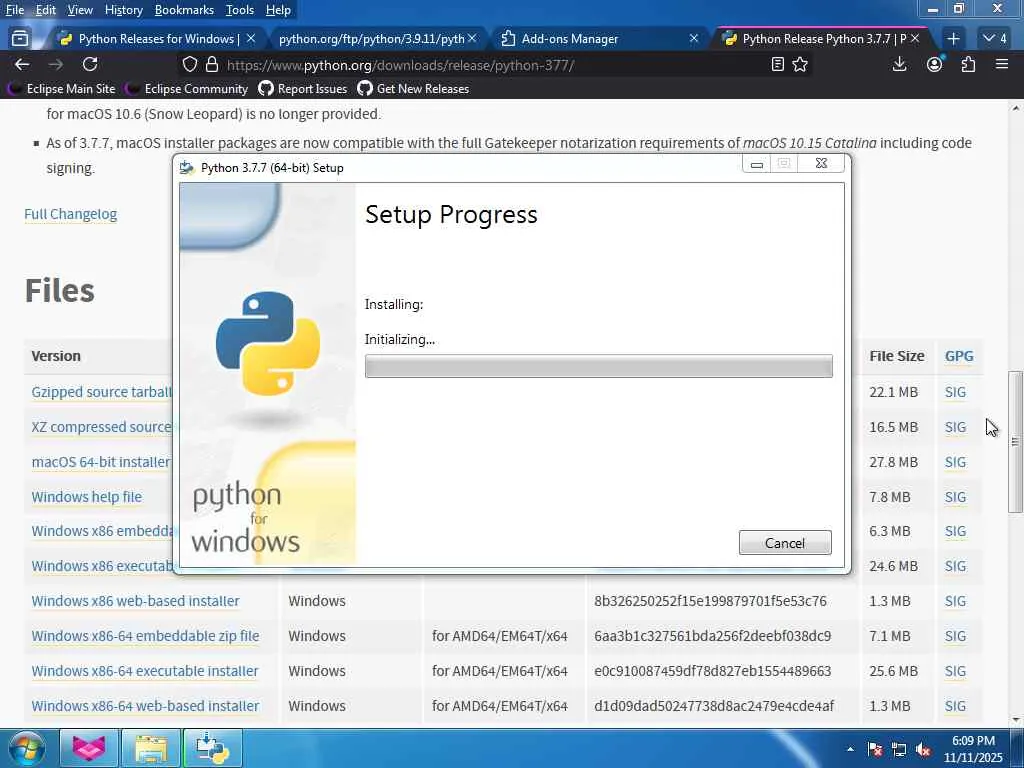Download Windows help file
The height and width of the screenshot is (768, 1024).
click(x=86, y=496)
